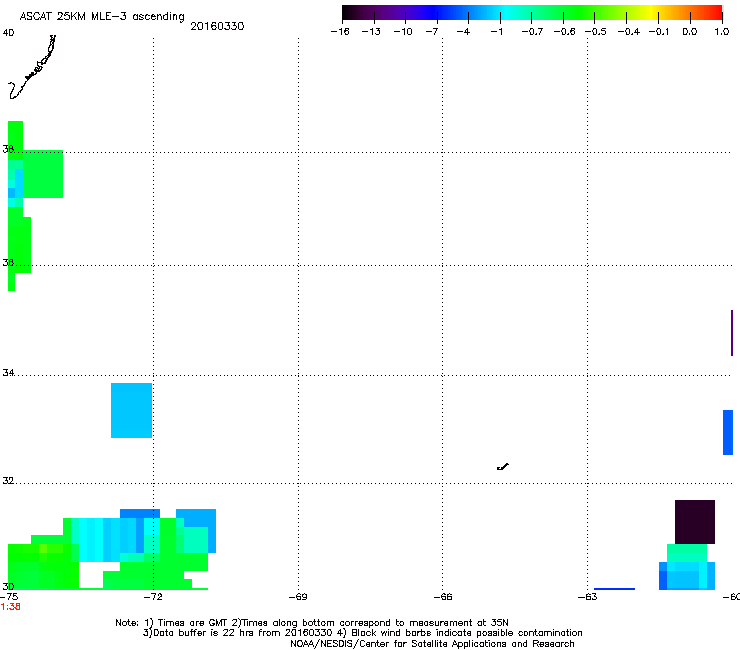The width and height of the screenshot is (740, 650).
Task: Click the longitude label -66
Action: [443, 597]
